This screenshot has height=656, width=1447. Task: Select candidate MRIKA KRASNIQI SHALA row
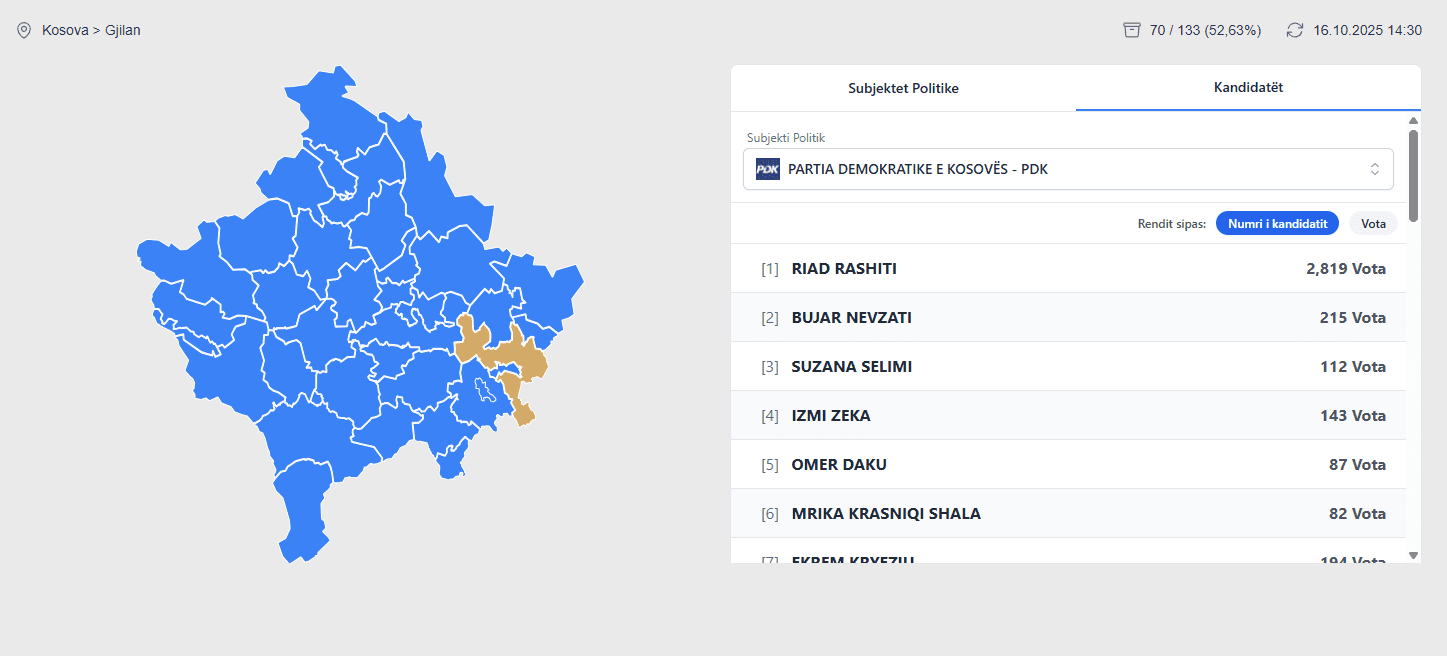tap(1068, 514)
